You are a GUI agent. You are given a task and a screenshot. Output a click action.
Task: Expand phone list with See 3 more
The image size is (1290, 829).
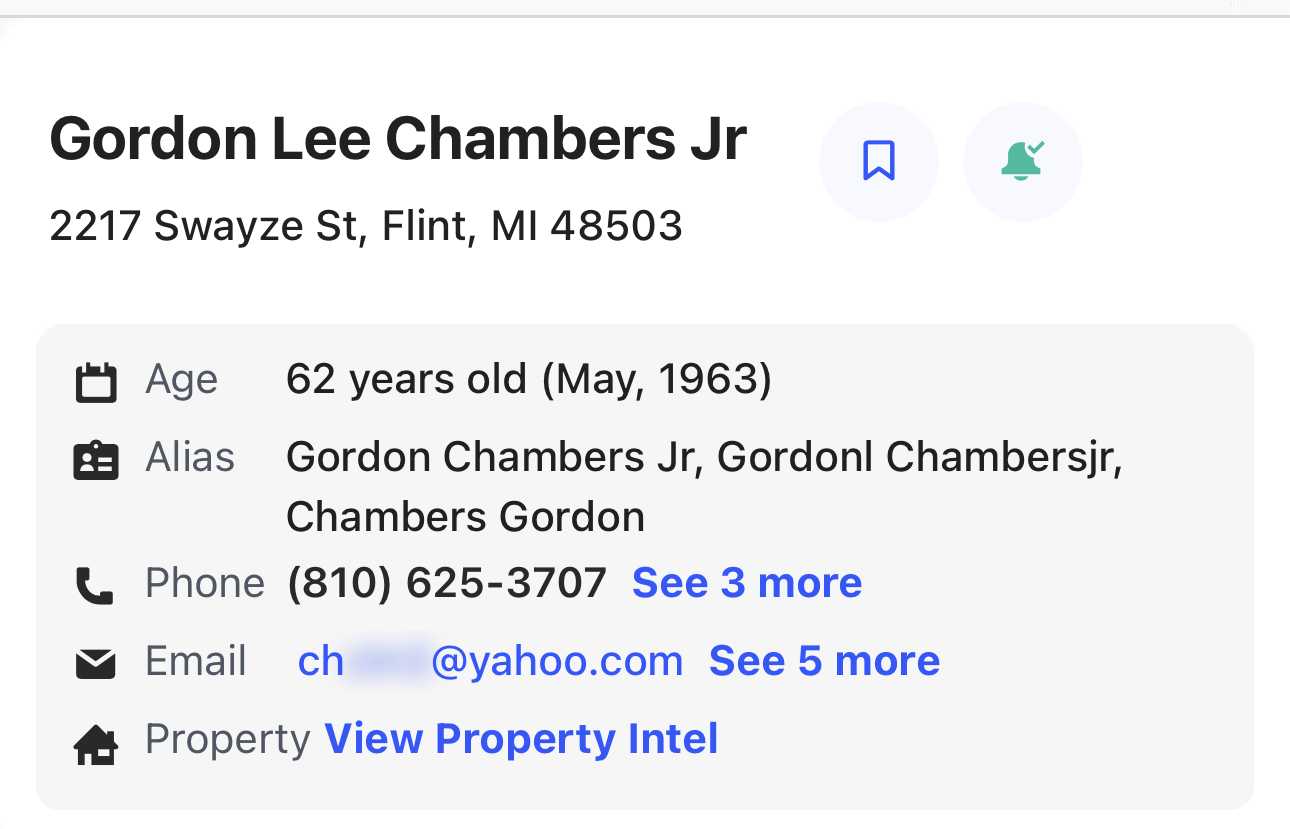click(747, 583)
